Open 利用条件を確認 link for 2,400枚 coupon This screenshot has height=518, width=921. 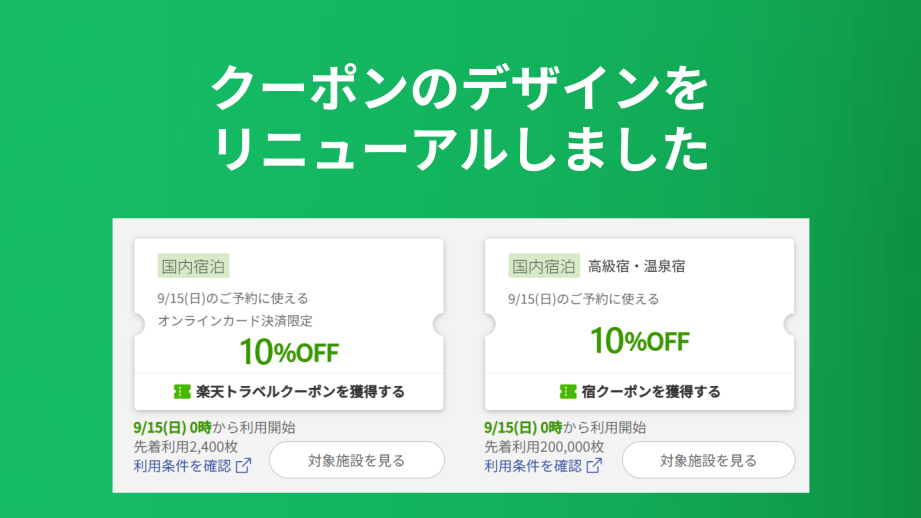click(182, 465)
